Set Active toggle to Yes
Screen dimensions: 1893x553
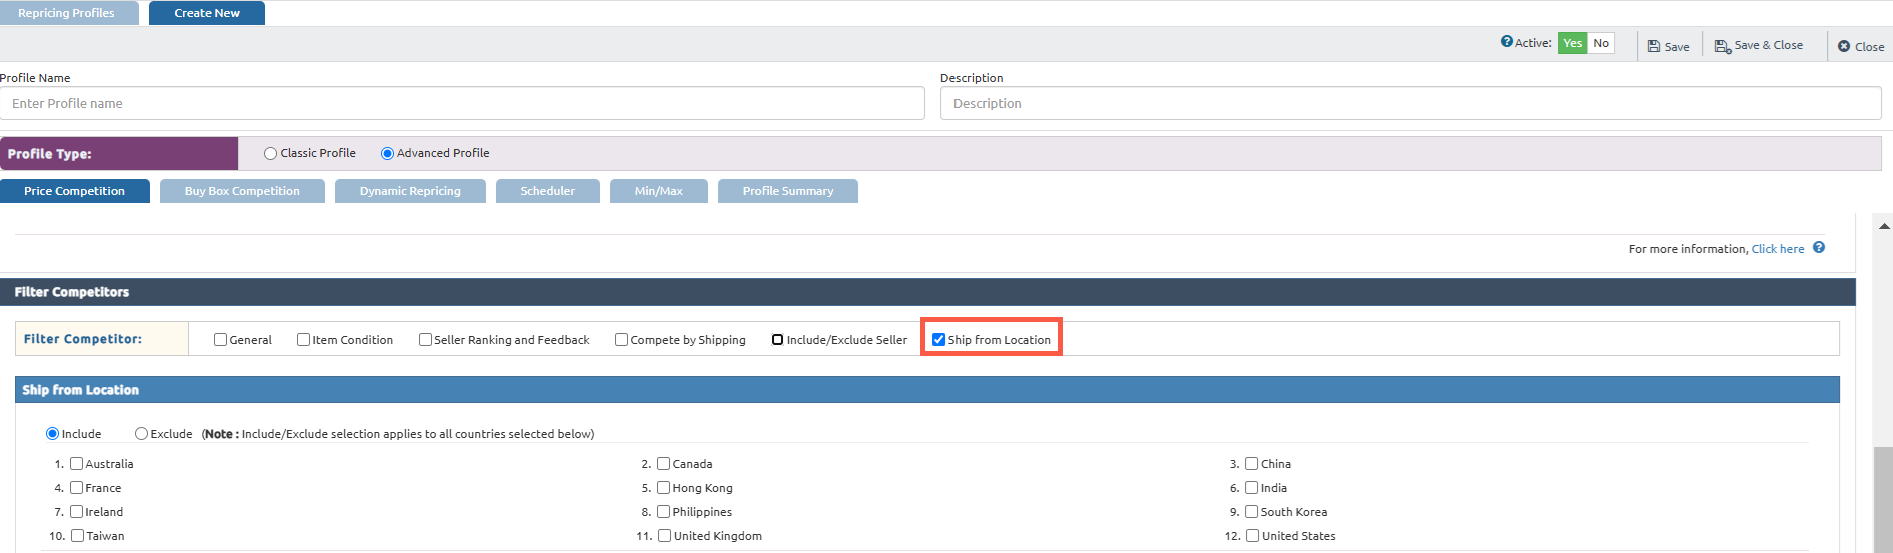pos(1572,43)
